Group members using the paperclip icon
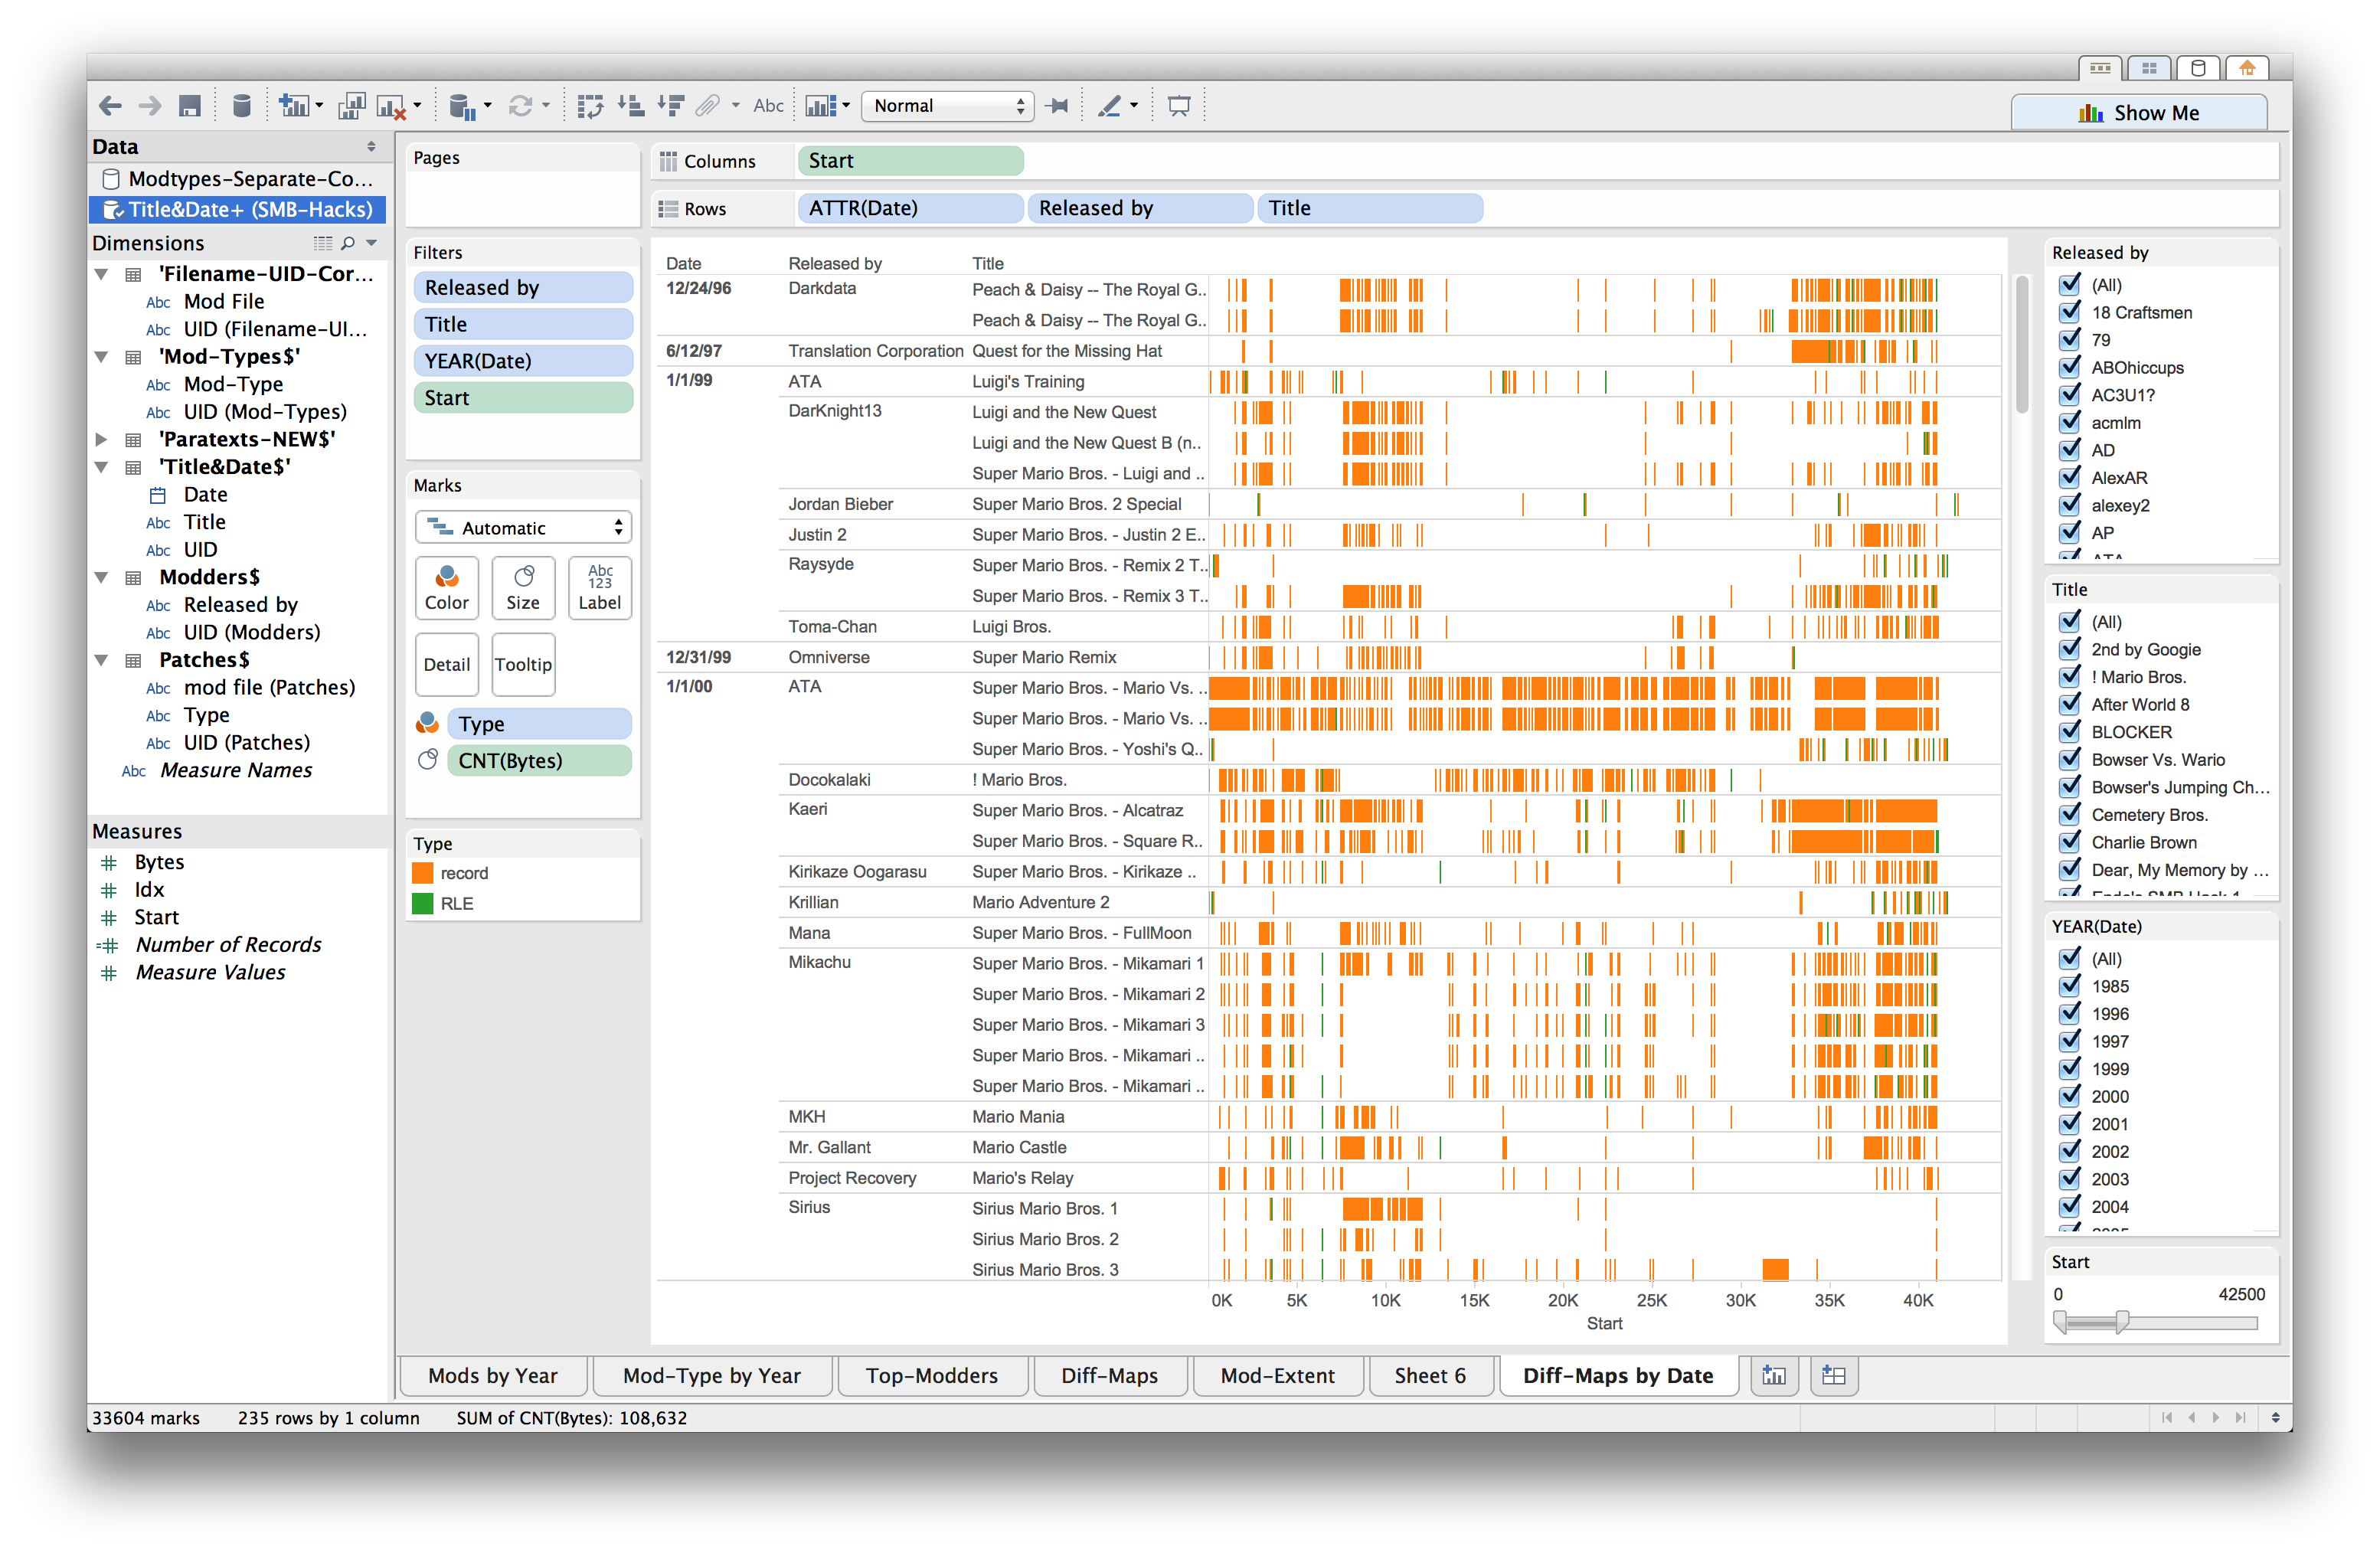 (708, 106)
